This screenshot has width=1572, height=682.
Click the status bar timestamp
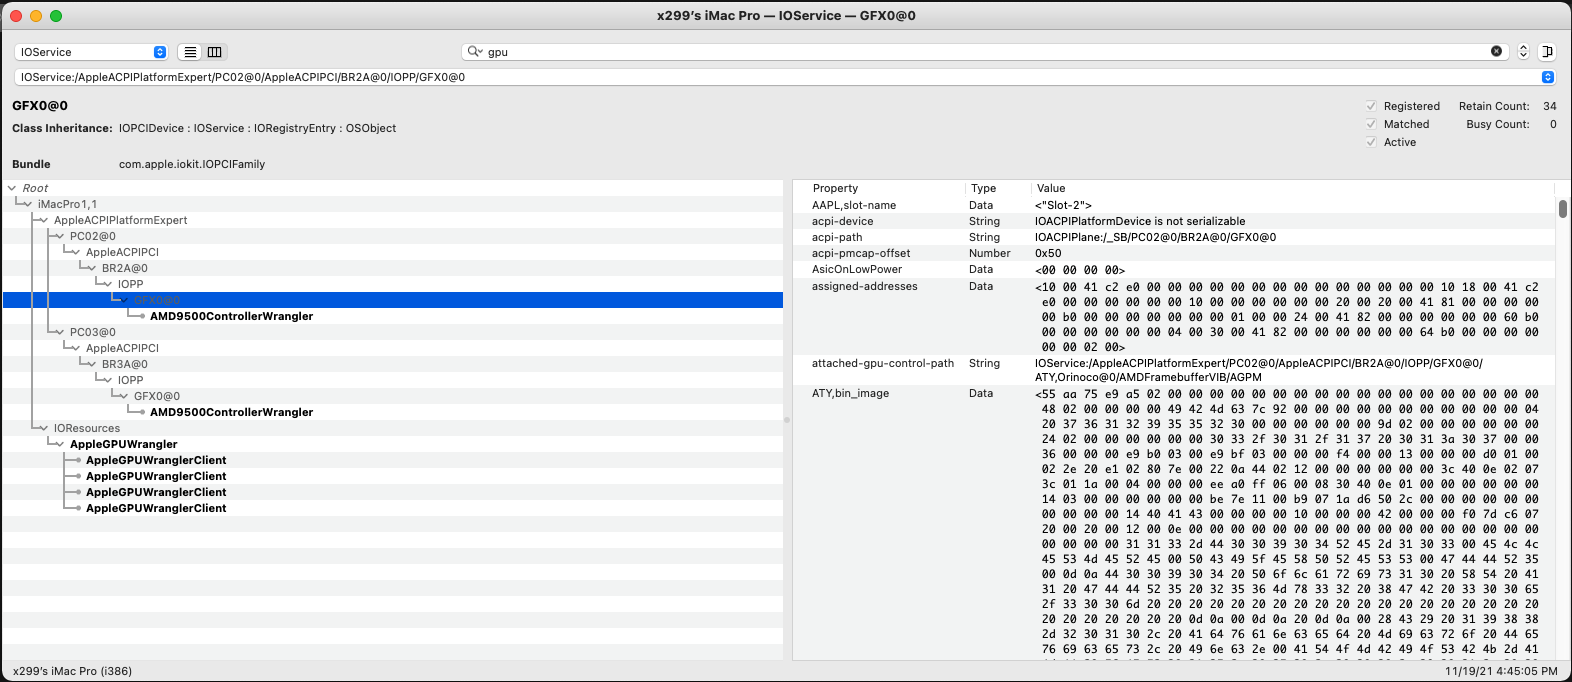pyautogui.click(x=1502, y=671)
